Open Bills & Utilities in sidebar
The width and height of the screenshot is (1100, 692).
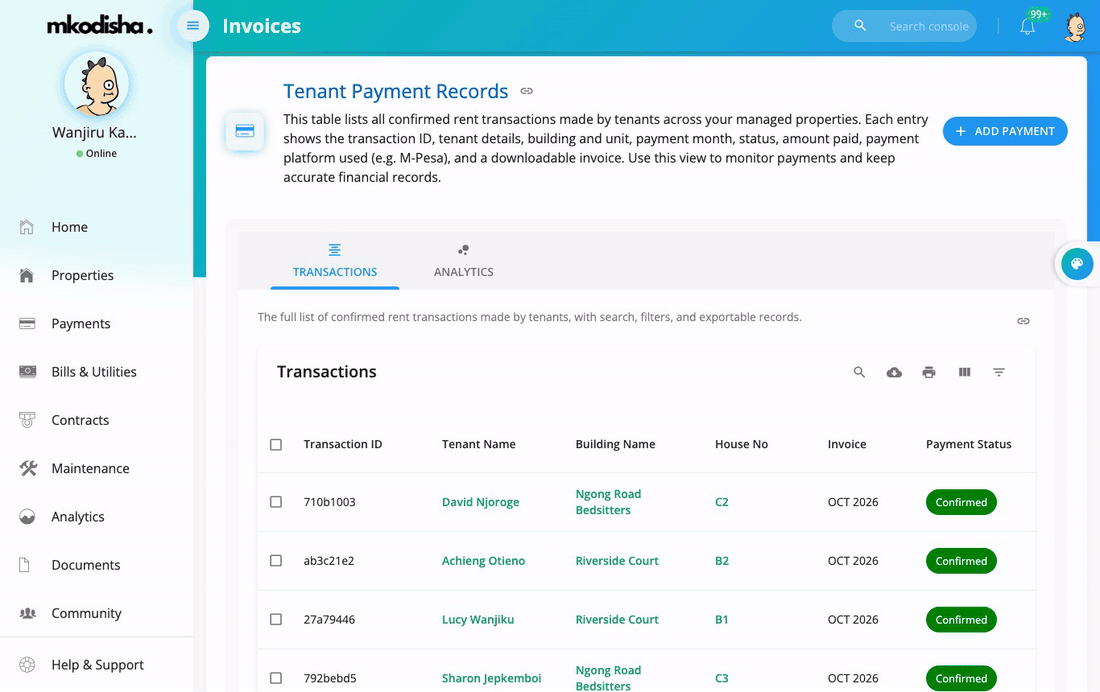[94, 372]
